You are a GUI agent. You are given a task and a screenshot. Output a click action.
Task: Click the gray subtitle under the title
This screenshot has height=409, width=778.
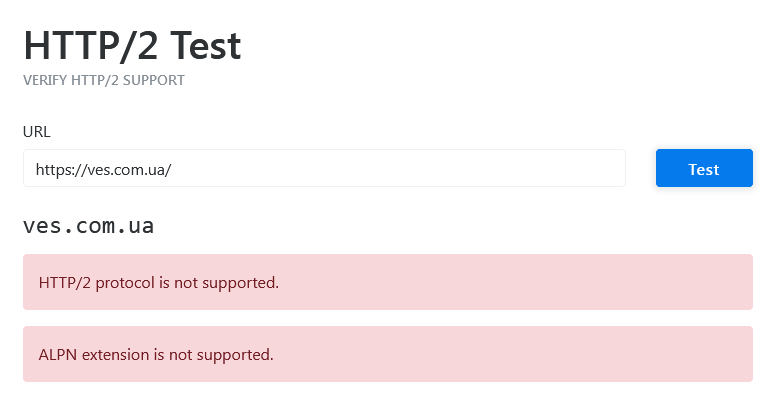(x=104, y=81)
